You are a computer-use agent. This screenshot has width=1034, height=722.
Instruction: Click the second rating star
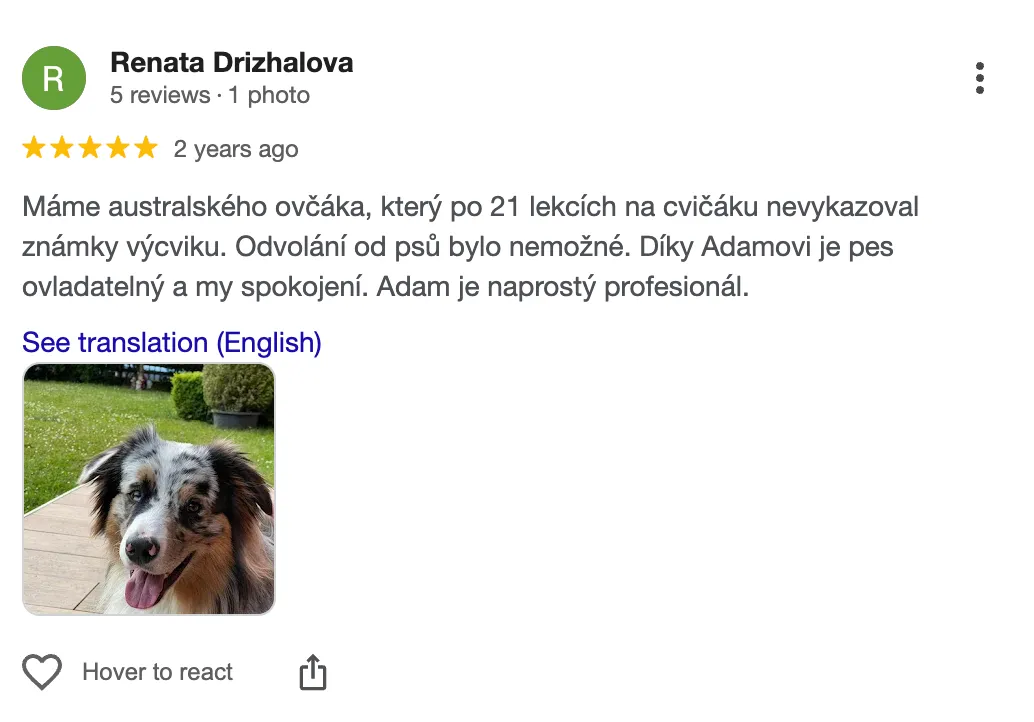pyautogui.click(x=62, y=149)
